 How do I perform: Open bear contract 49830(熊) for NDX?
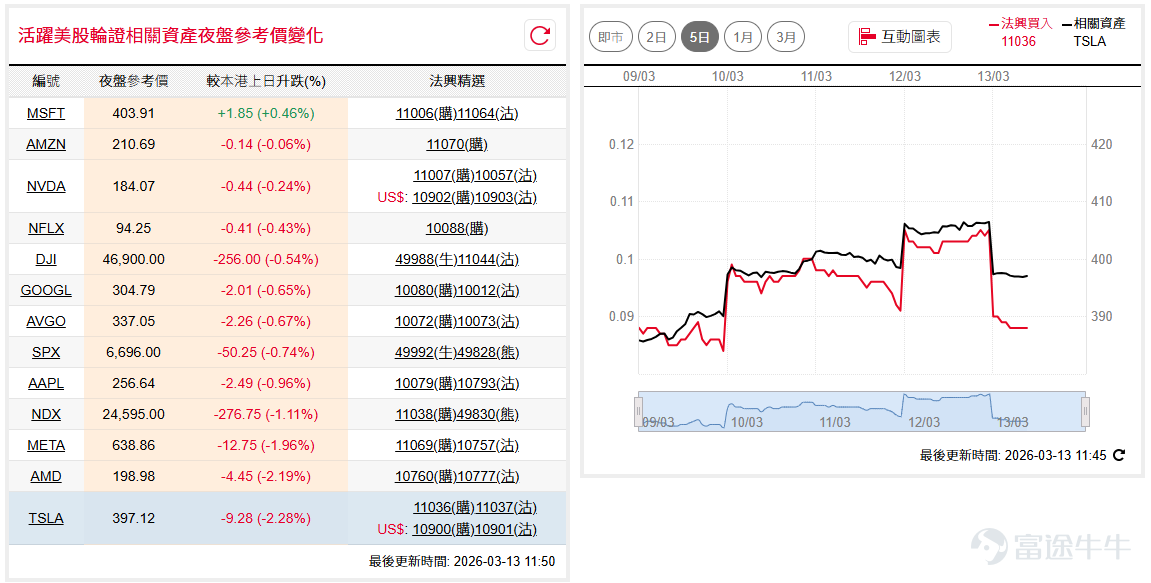(487, 414)
